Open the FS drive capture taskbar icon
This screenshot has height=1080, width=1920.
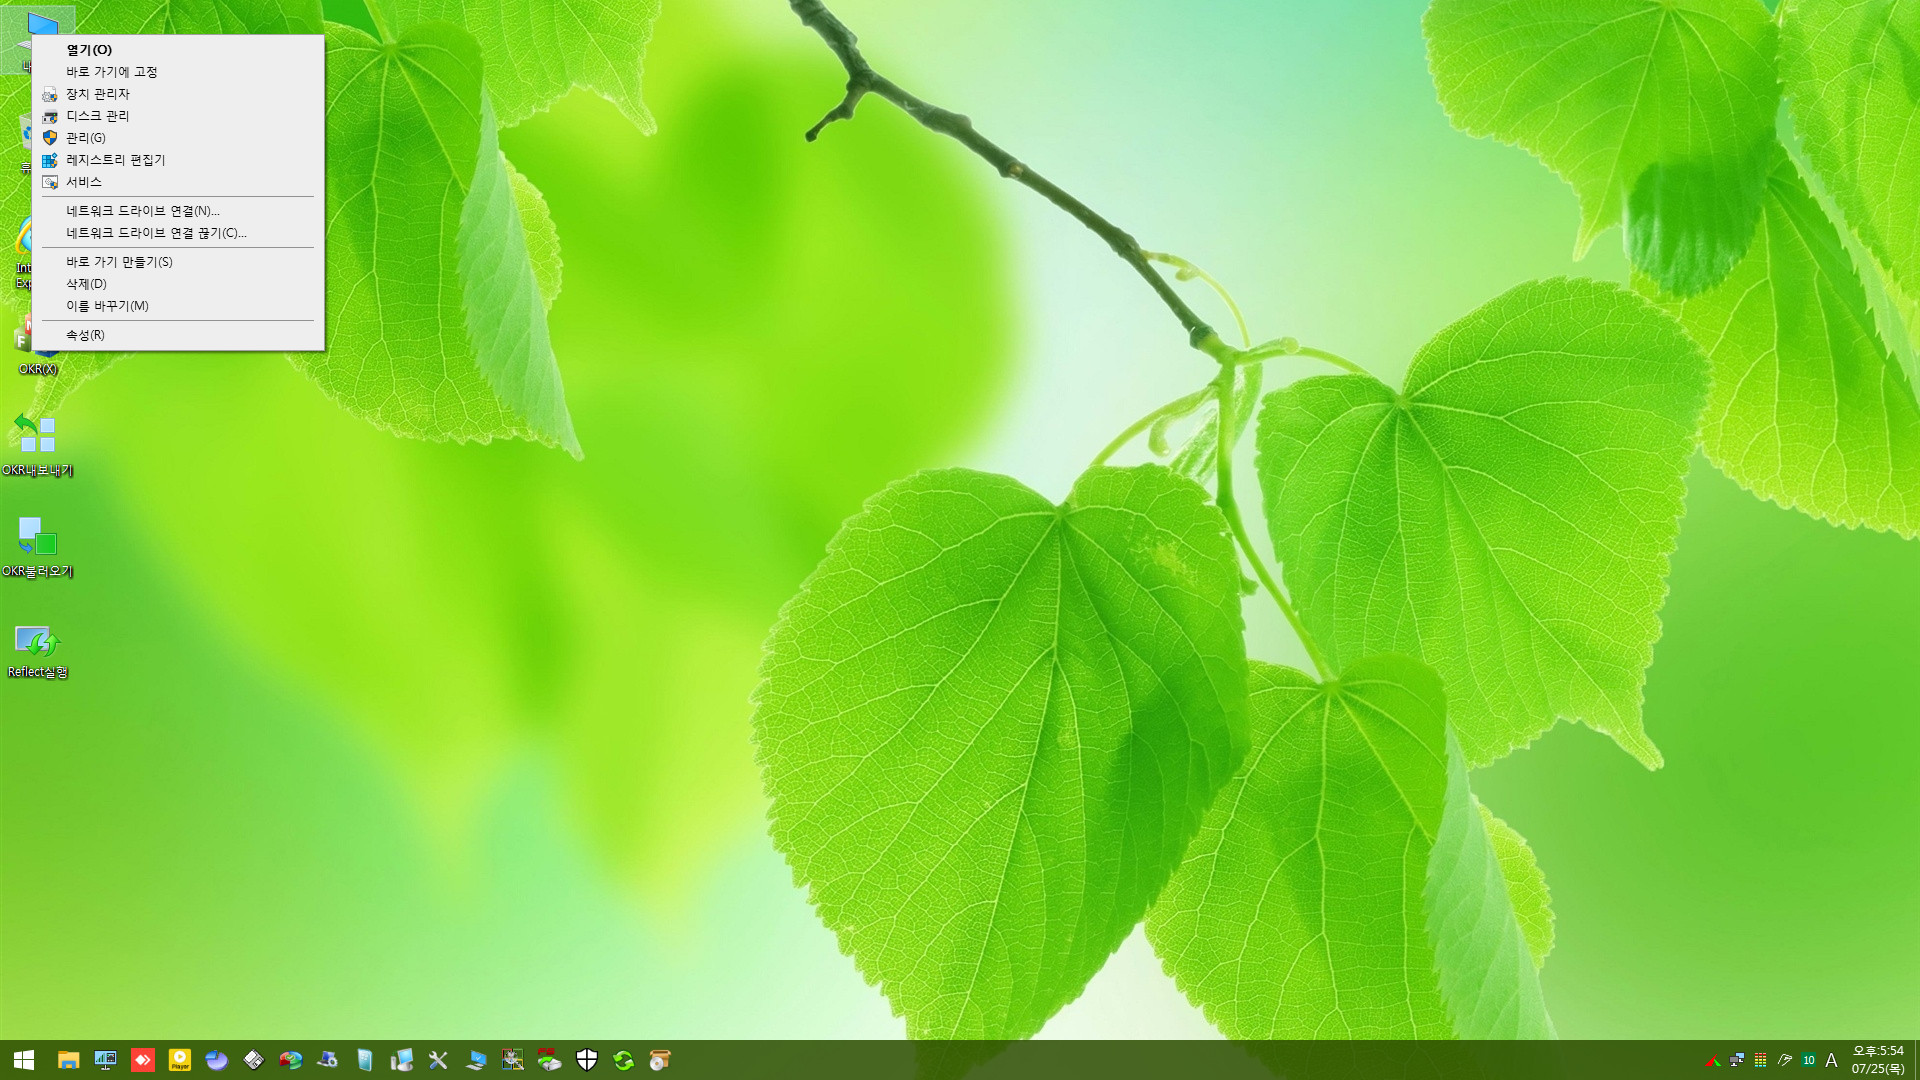[549, 1060]
